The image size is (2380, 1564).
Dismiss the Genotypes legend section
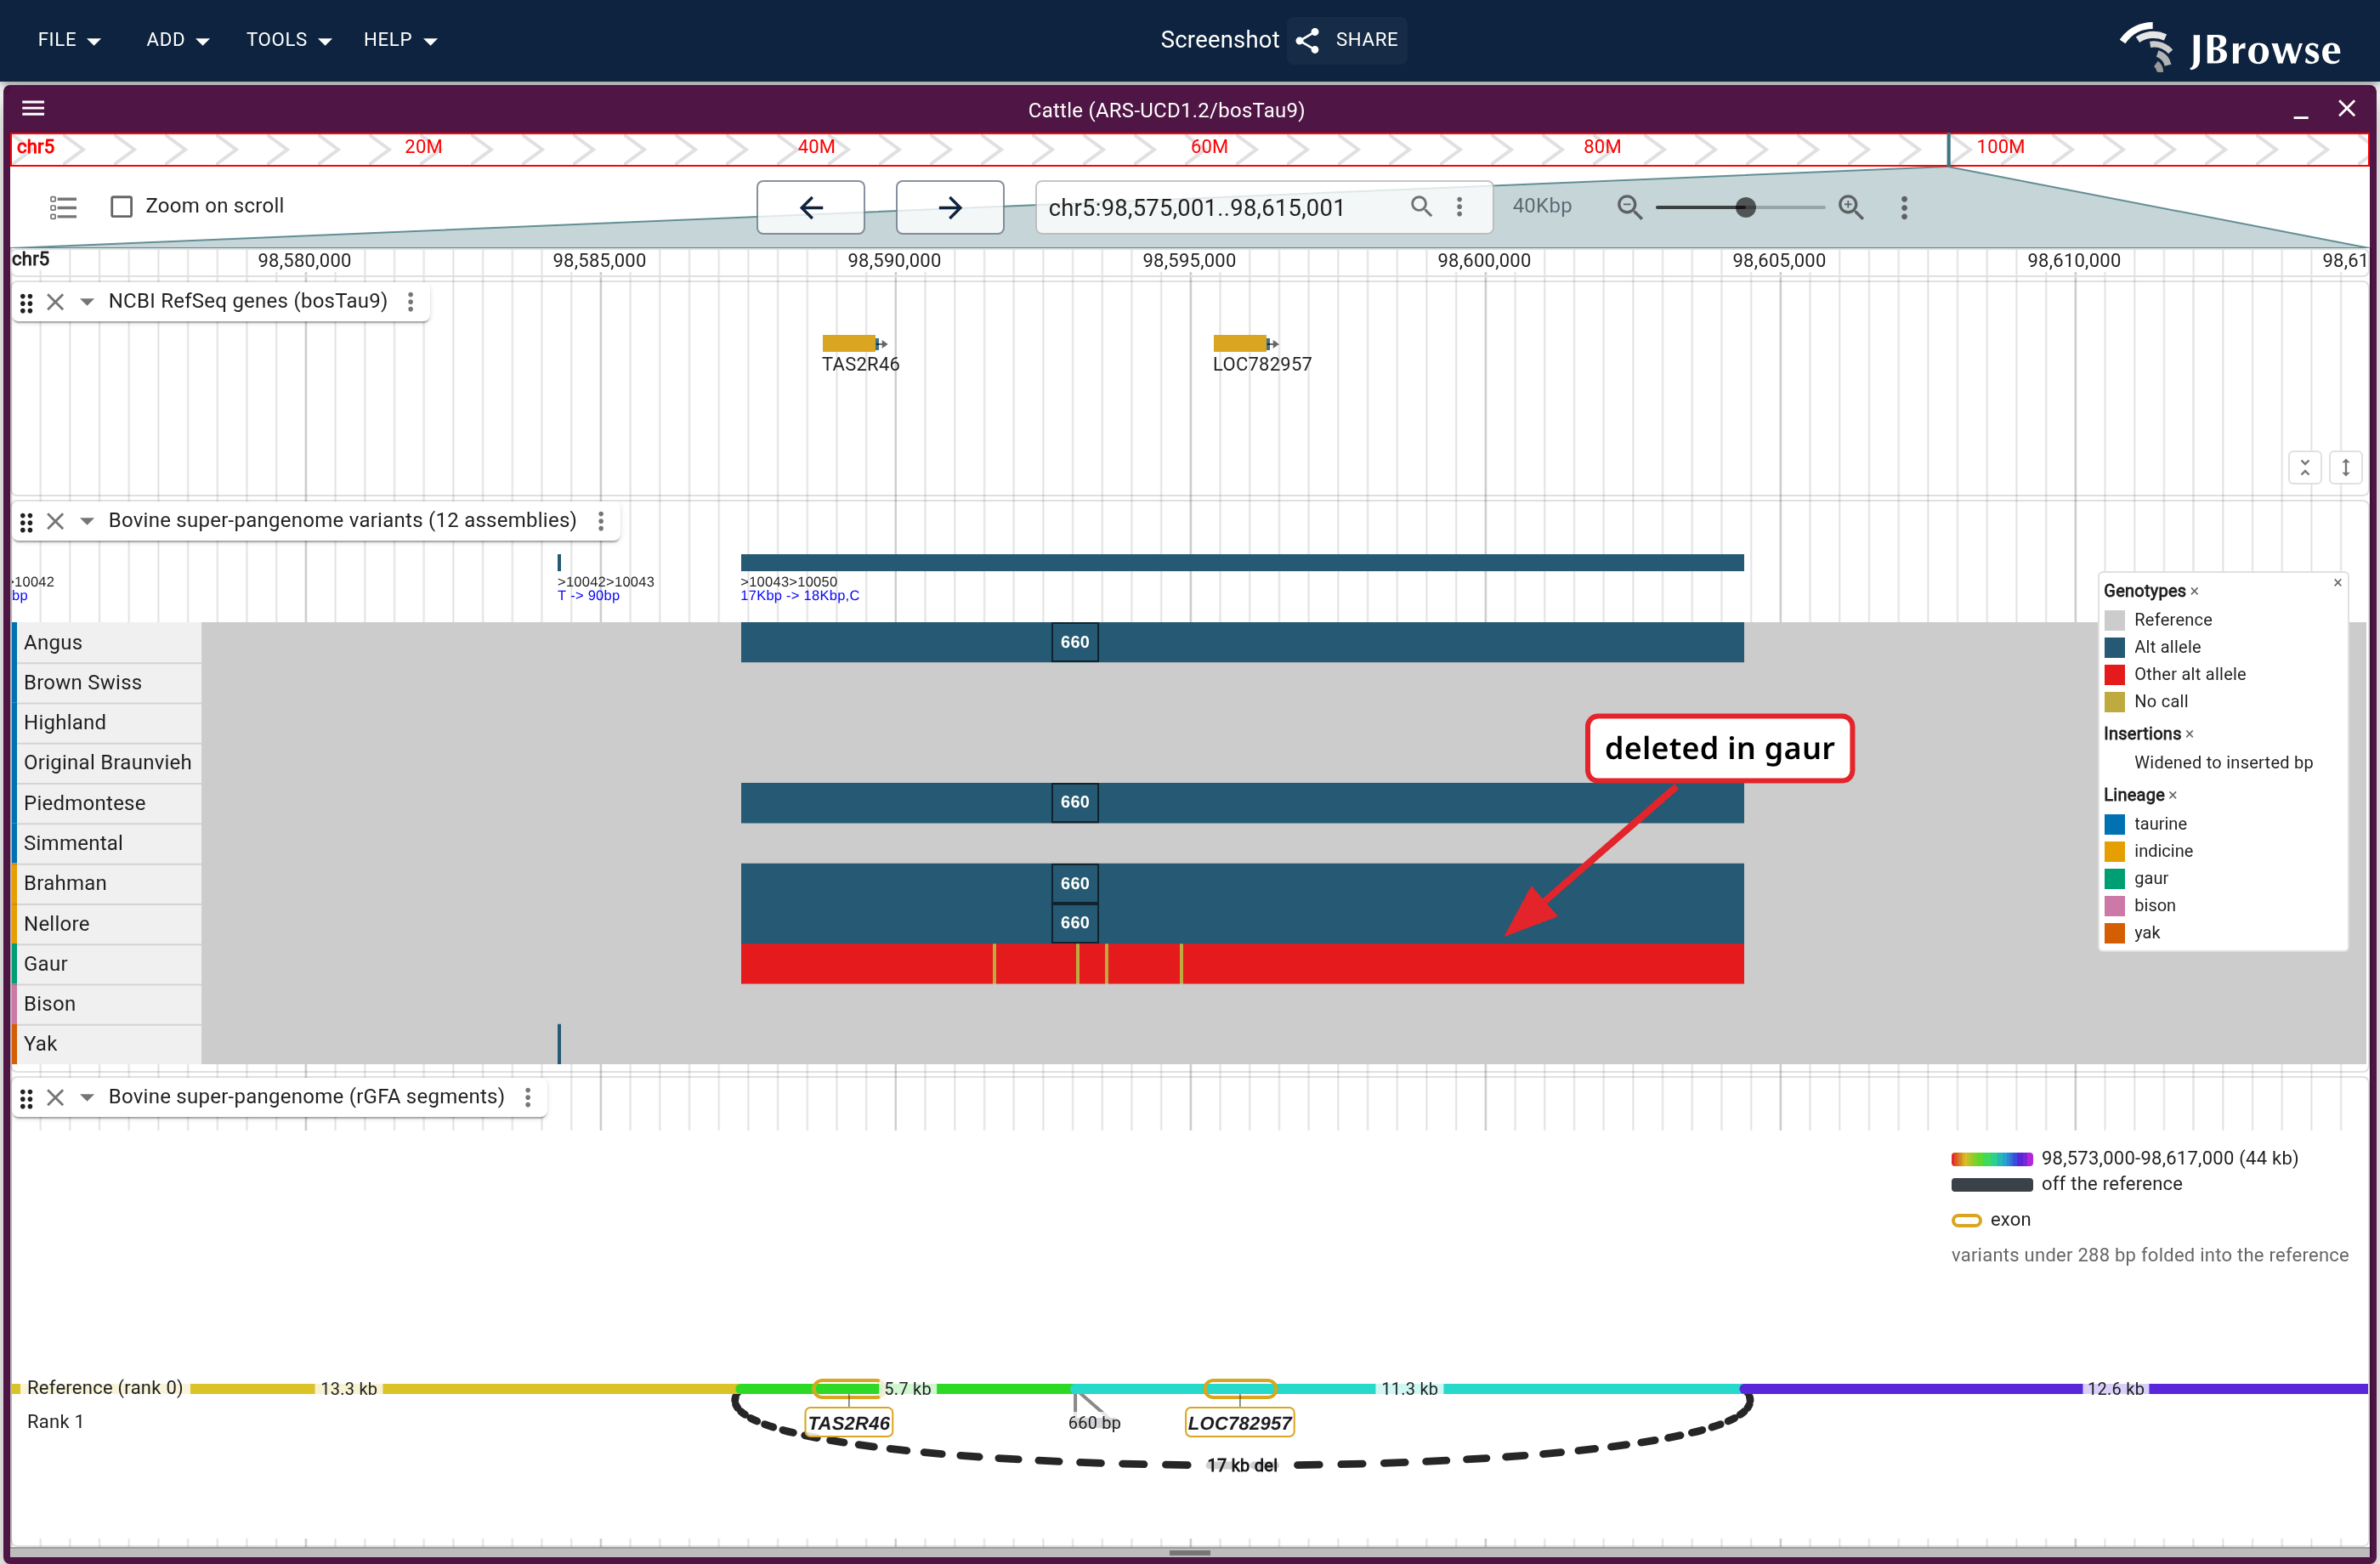[2195, 592]
